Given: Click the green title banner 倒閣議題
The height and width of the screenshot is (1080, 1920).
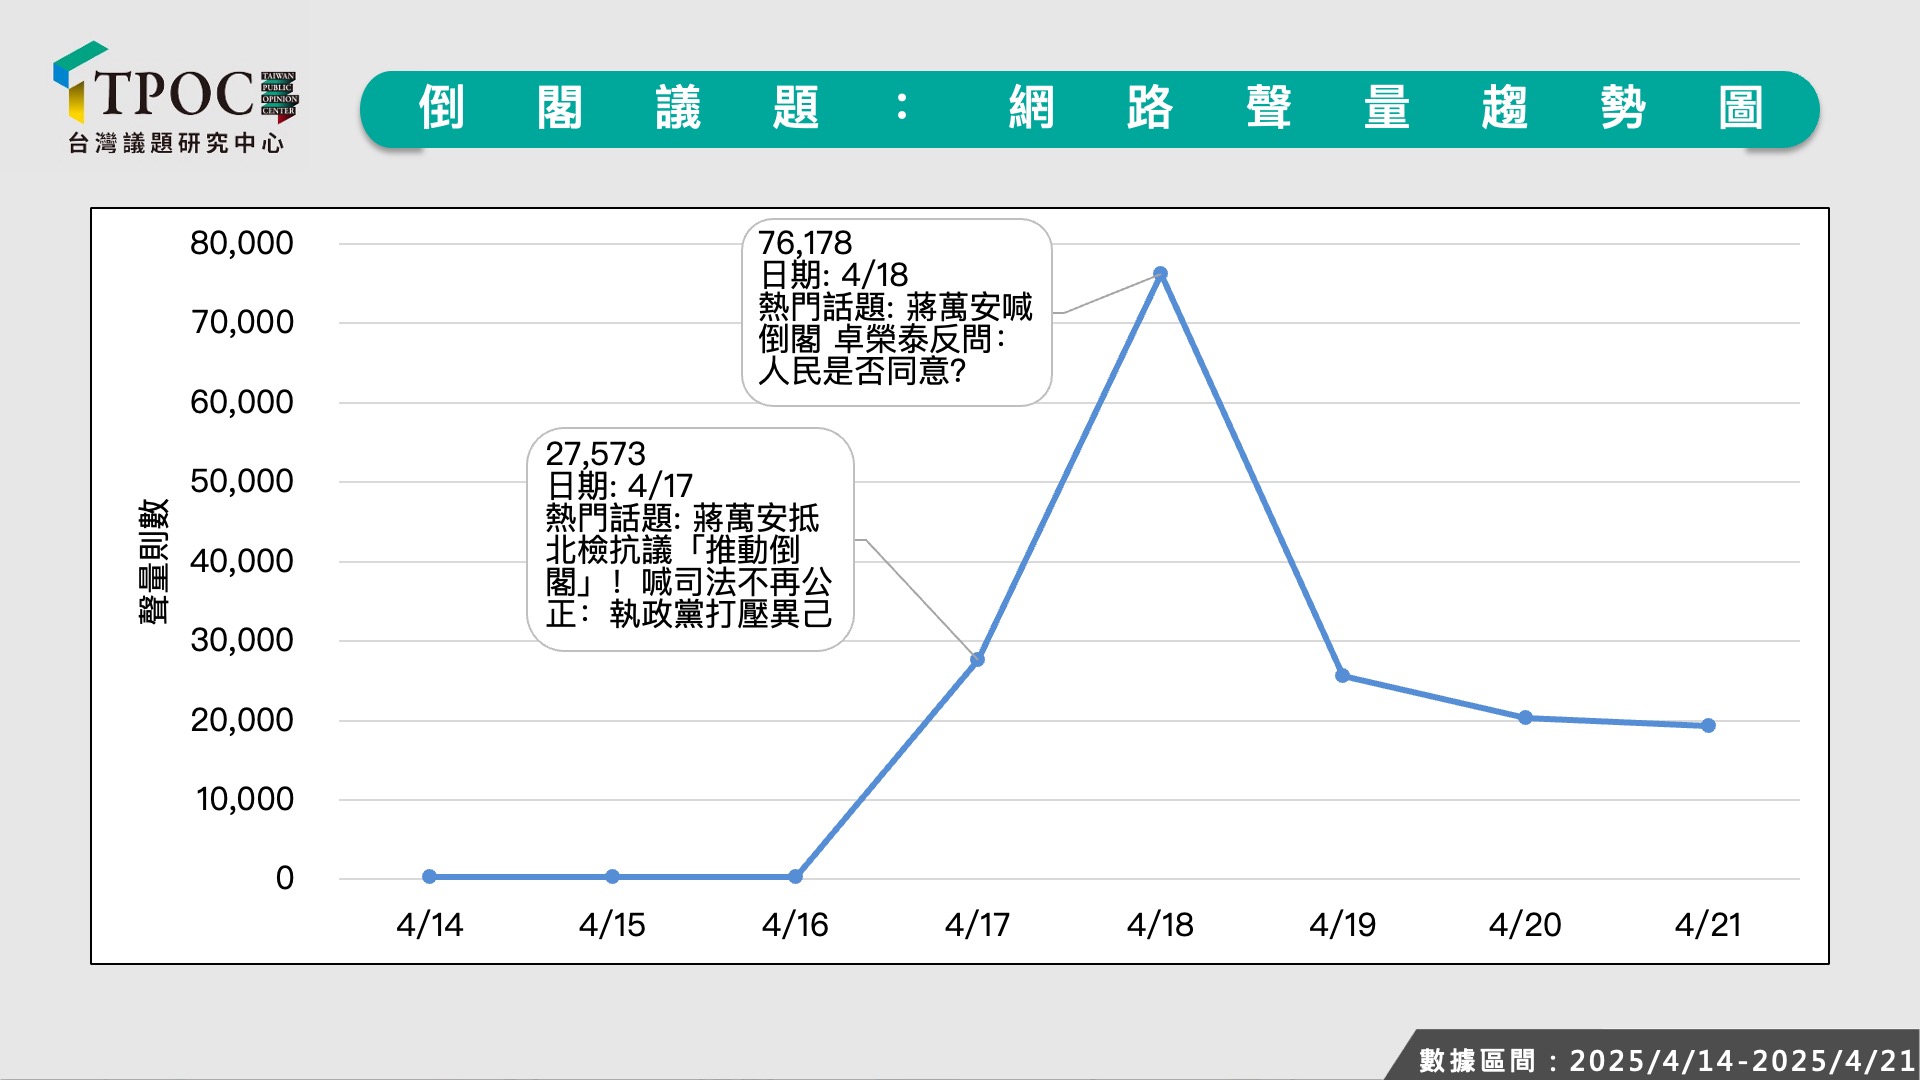Looking at the screenshot, I should click(1089, 109).
